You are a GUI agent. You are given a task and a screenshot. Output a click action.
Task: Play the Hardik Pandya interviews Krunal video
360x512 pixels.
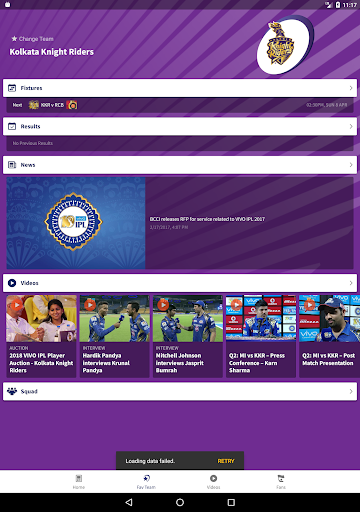point(114,336)
